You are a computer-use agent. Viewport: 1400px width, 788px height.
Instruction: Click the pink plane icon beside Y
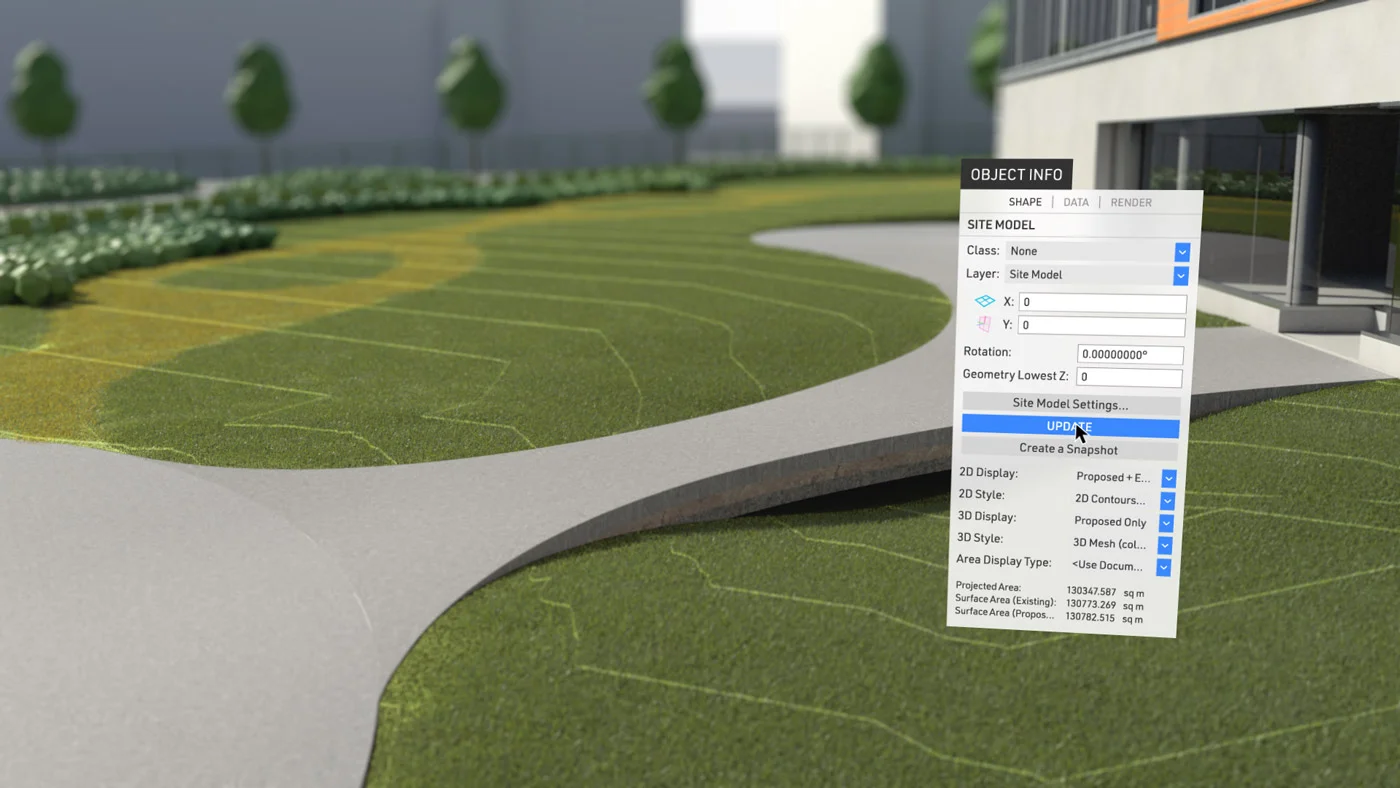(984, 324)
